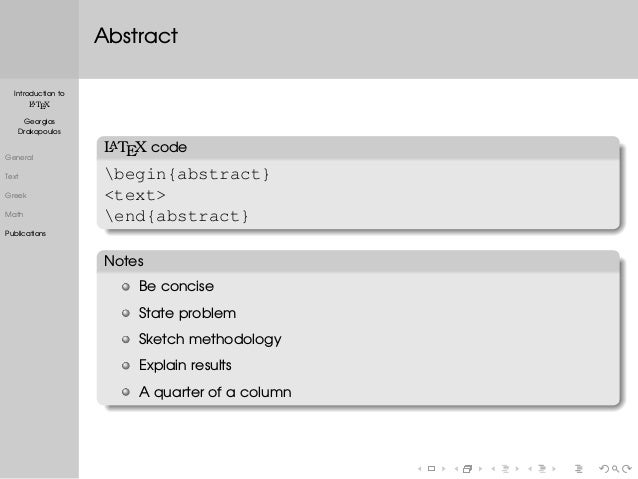The width and height of the screenshot is (638, 479).
Task: Select the Math section link
Action: pos(14,214)
